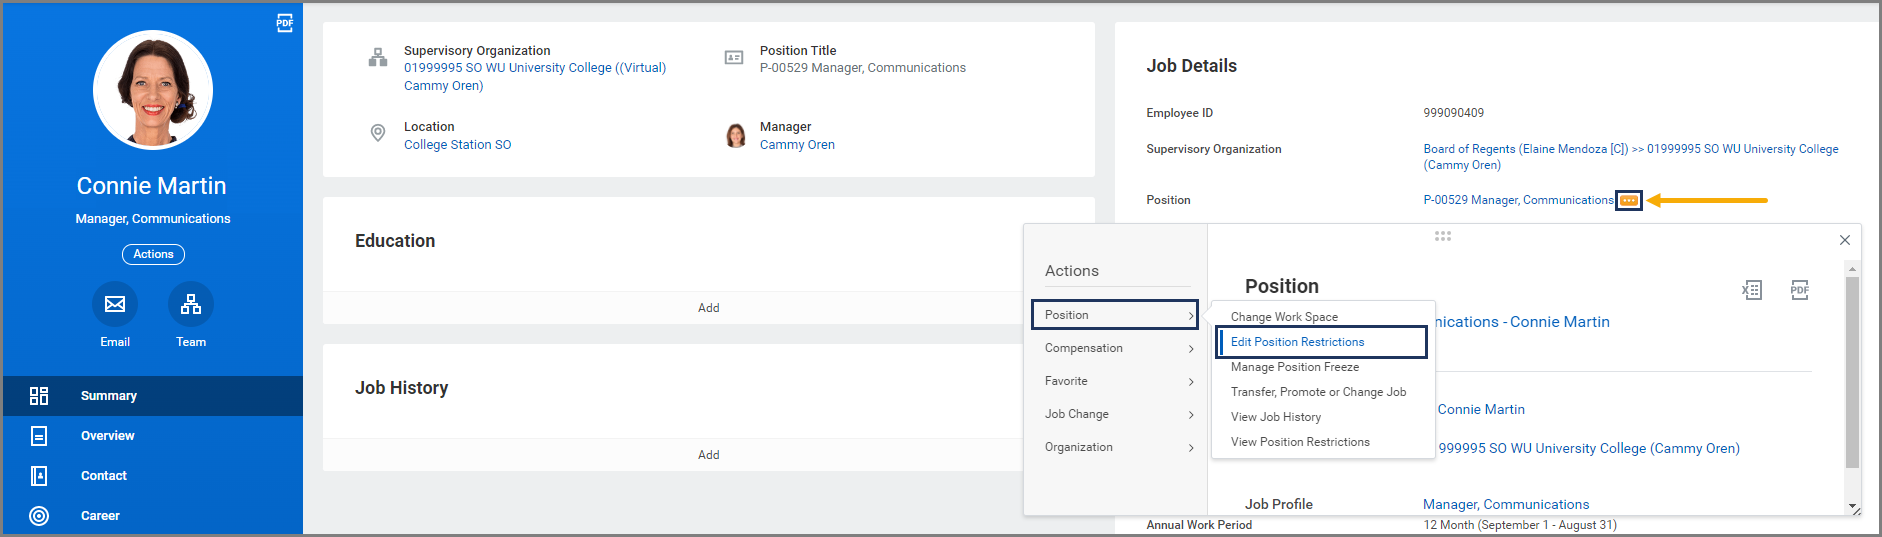Open the Team org chart icon
This screenshot has width=1882, height=537.
pyautogui.click(x=191, y=305)
